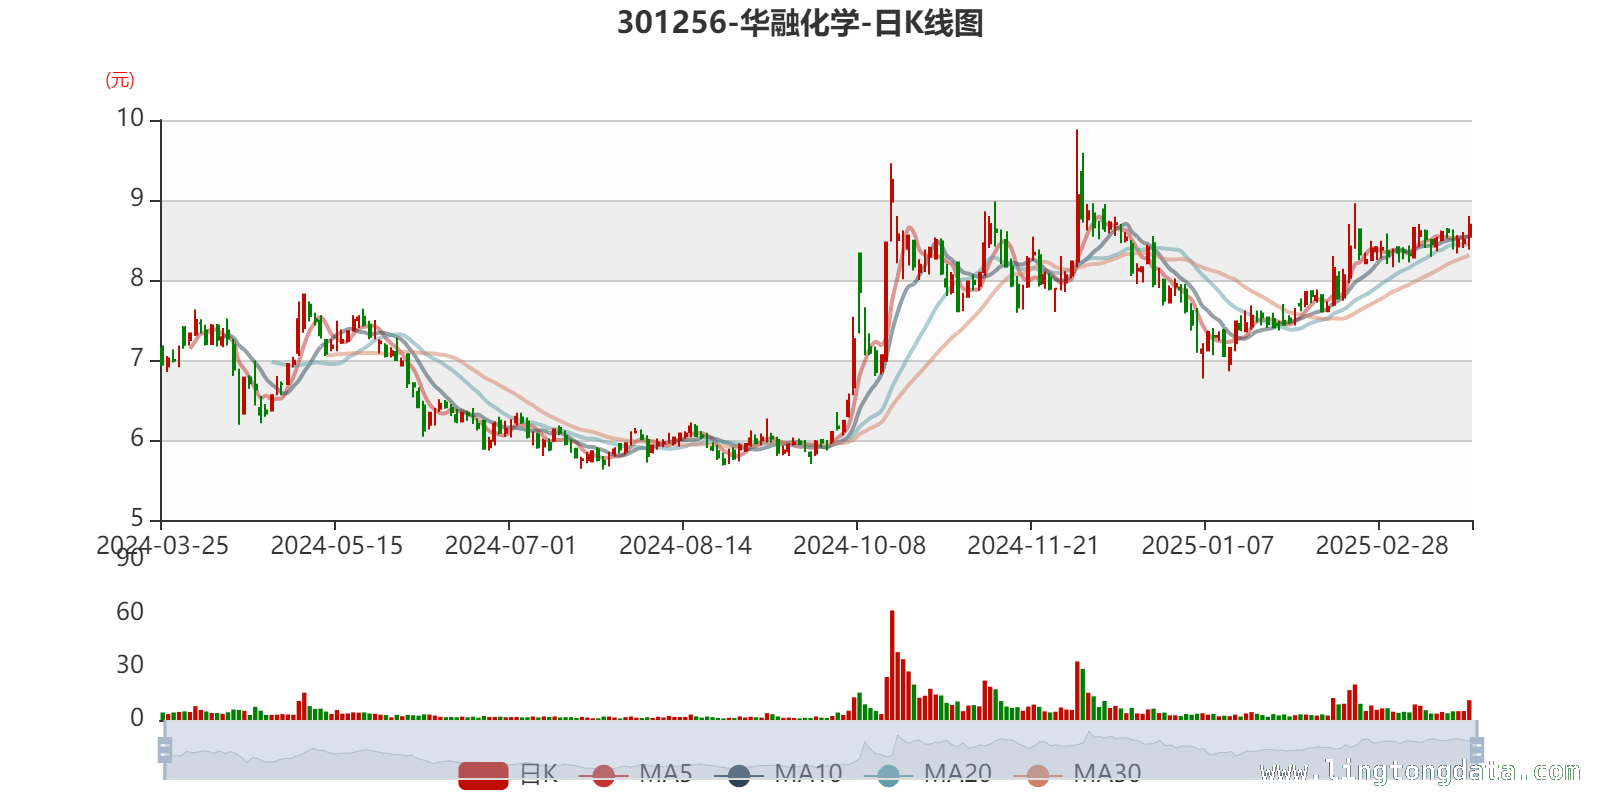Click price axis label 6
Screen dimensions: 1600x800
click(x=137, y=439)
